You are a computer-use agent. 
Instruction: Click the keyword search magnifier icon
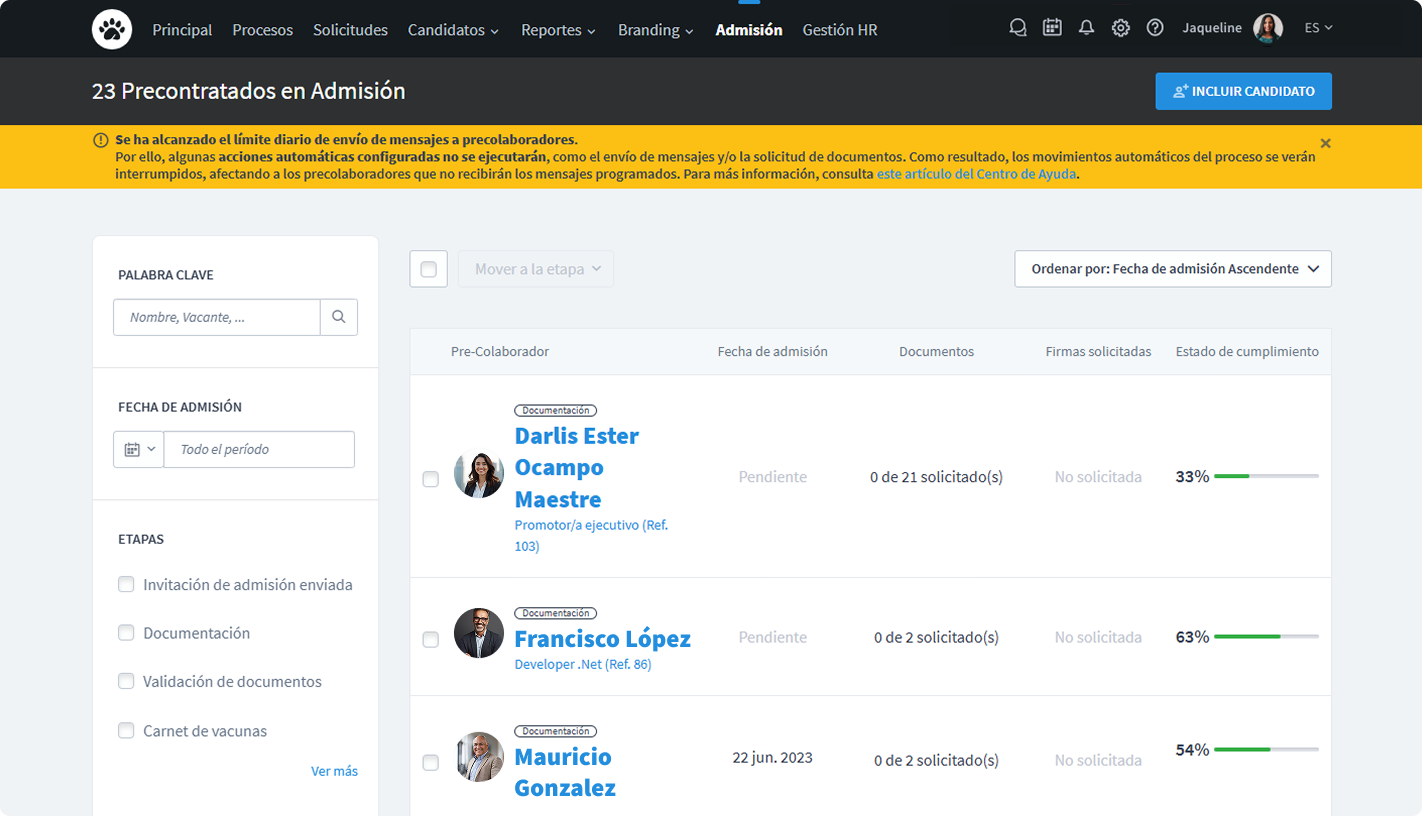click(x=339, y=317)
